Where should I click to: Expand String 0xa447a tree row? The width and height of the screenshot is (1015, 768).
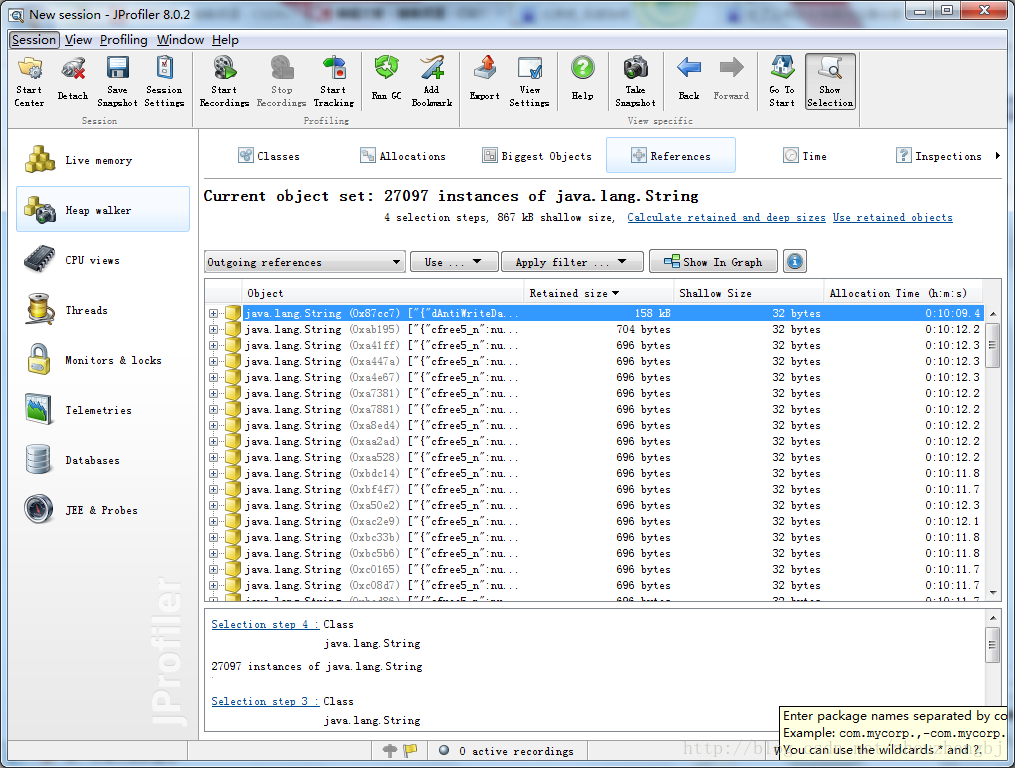(x=214, y=361)
